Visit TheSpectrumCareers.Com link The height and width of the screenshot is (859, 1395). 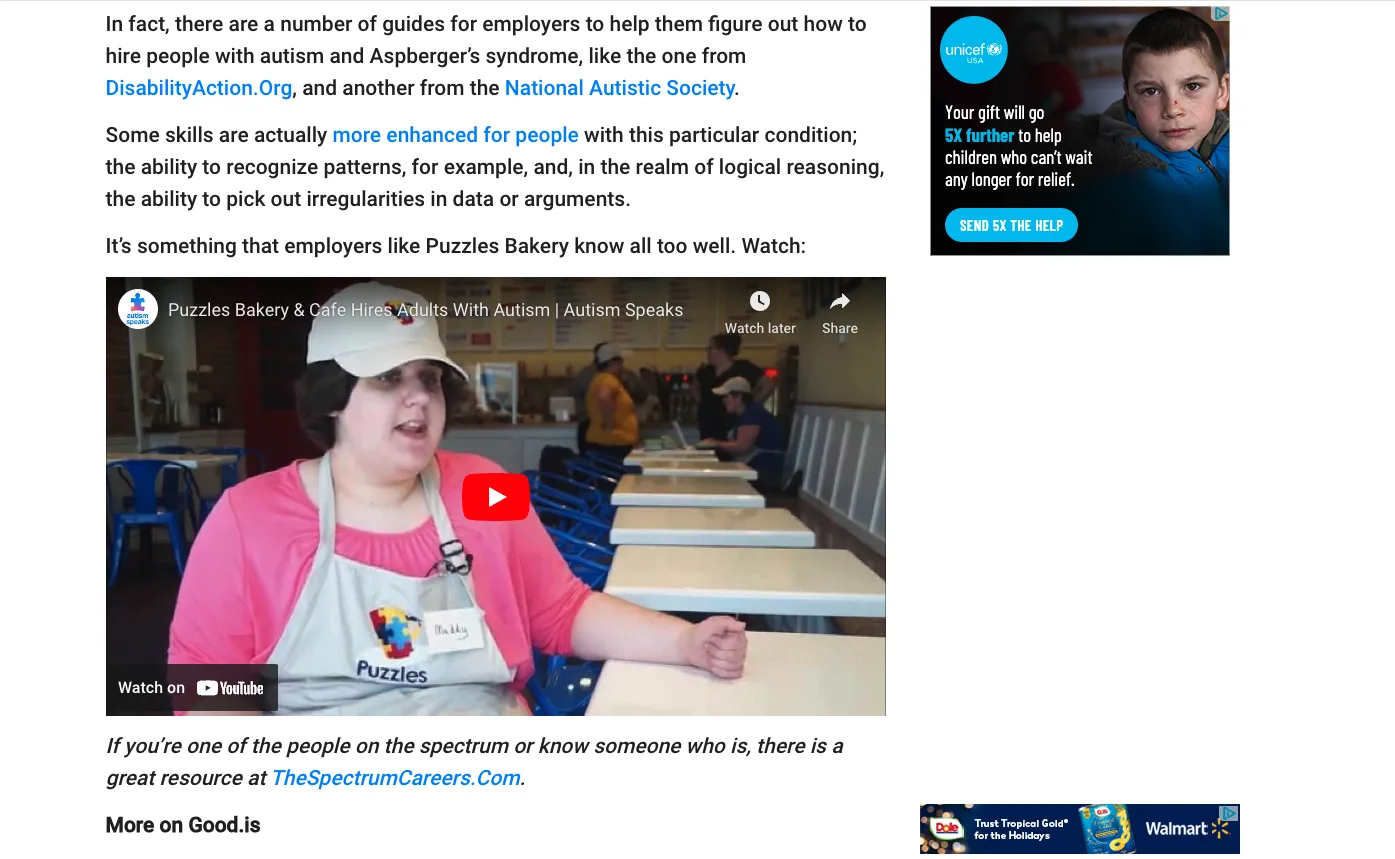coord(396,778)
